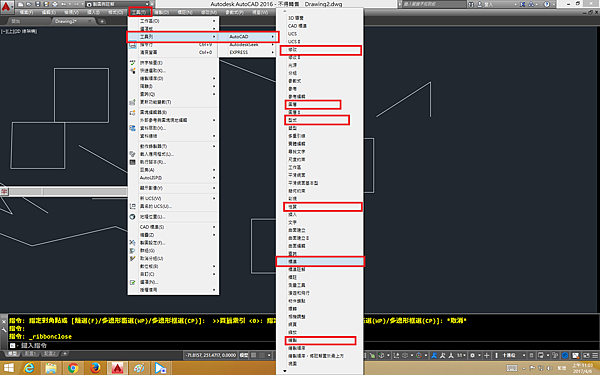
Task: Click the ungroup icon in Tools menu
Action: pos(133,258)
